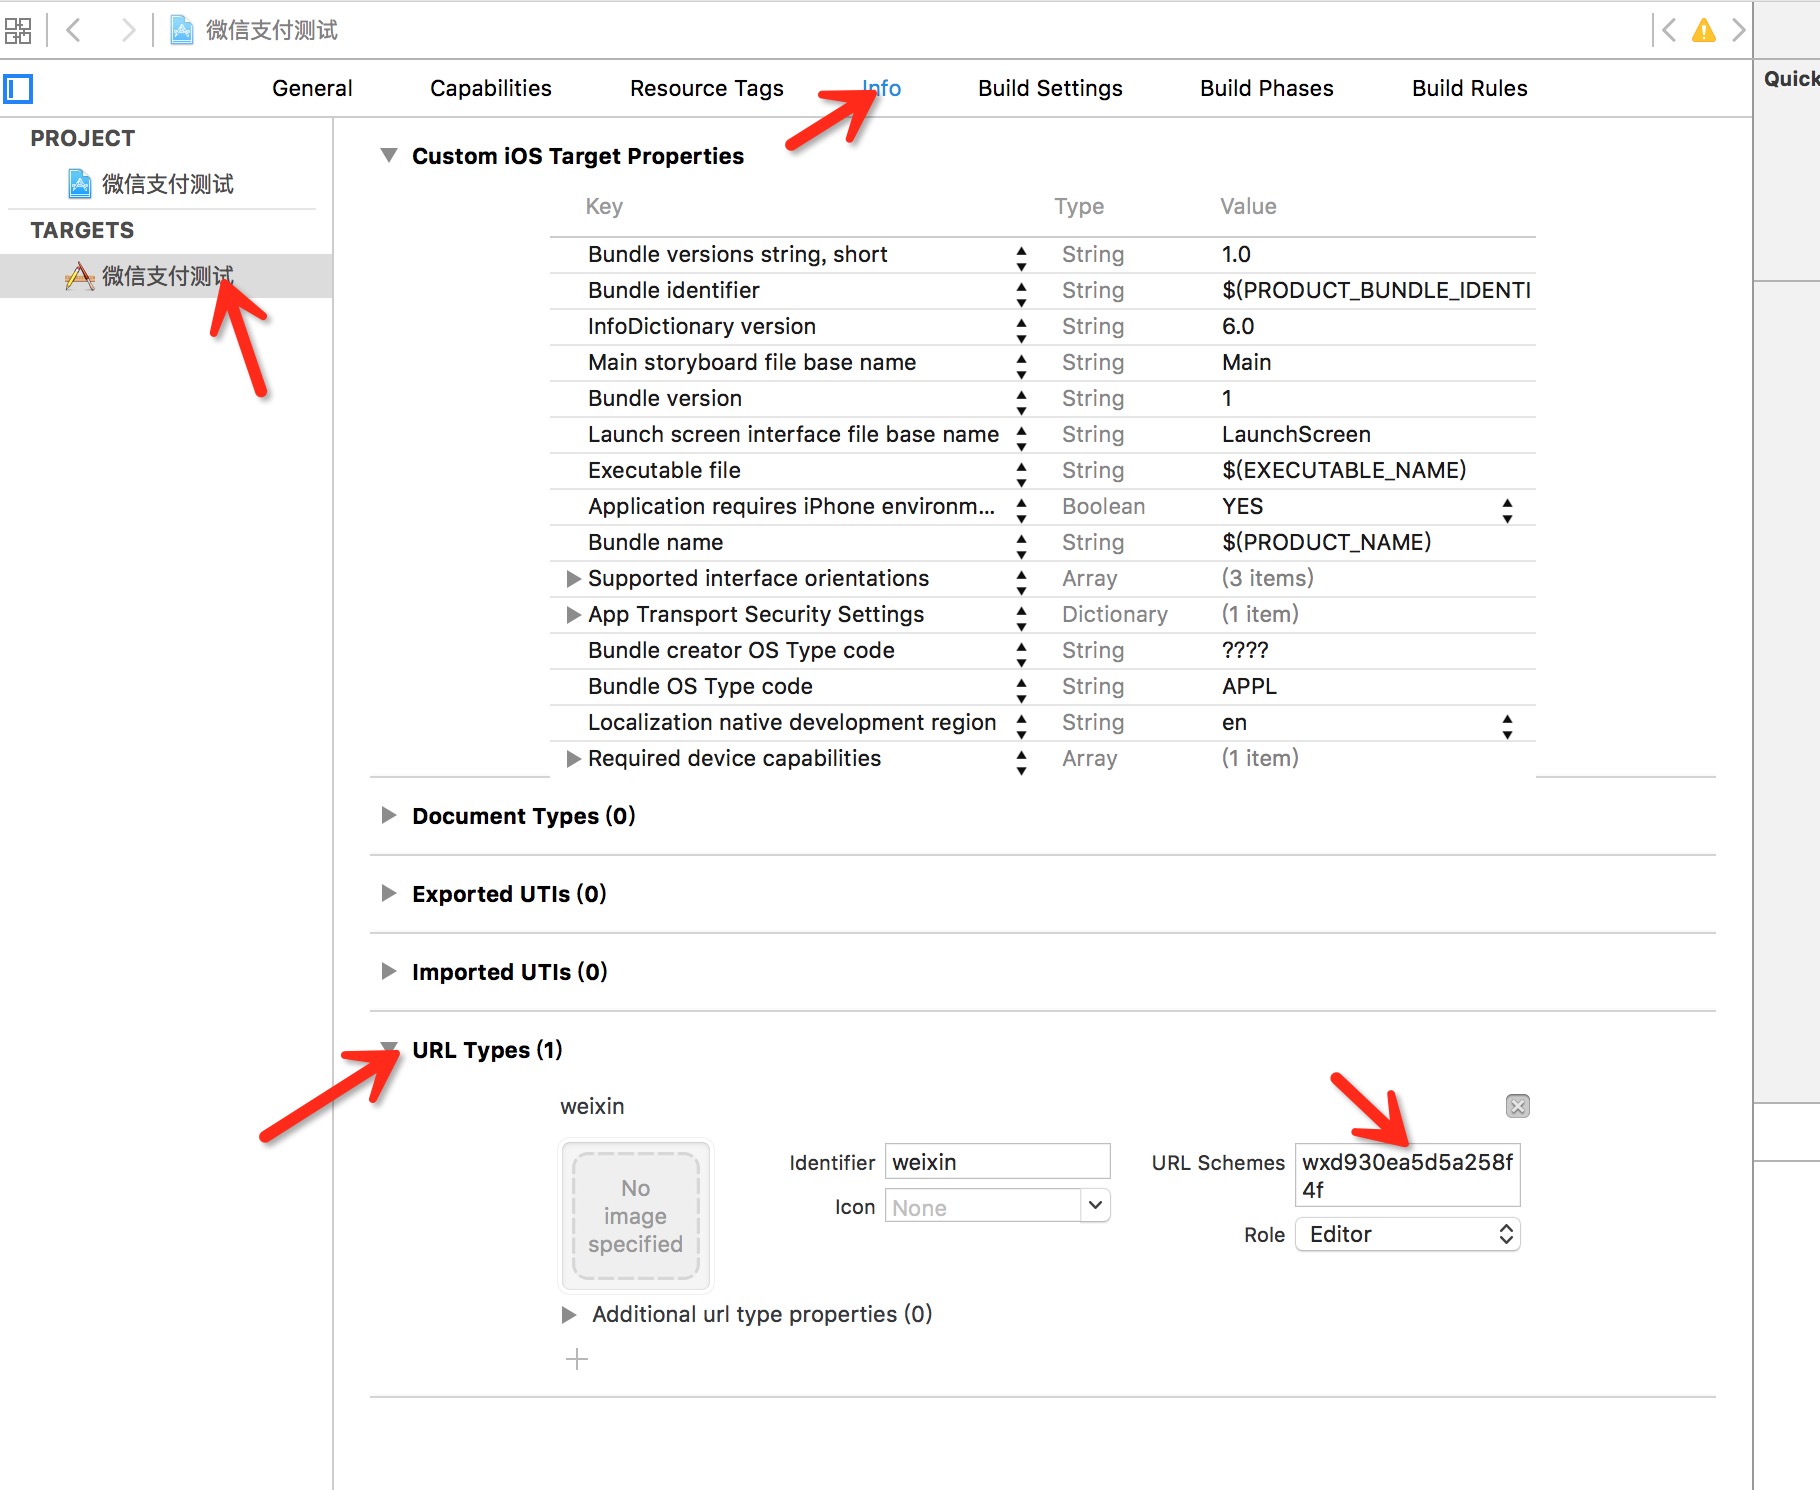This screenshot has height=1490, width=1820.
Task: Click key stepper for Executable file
Action: click(1021, 474)
